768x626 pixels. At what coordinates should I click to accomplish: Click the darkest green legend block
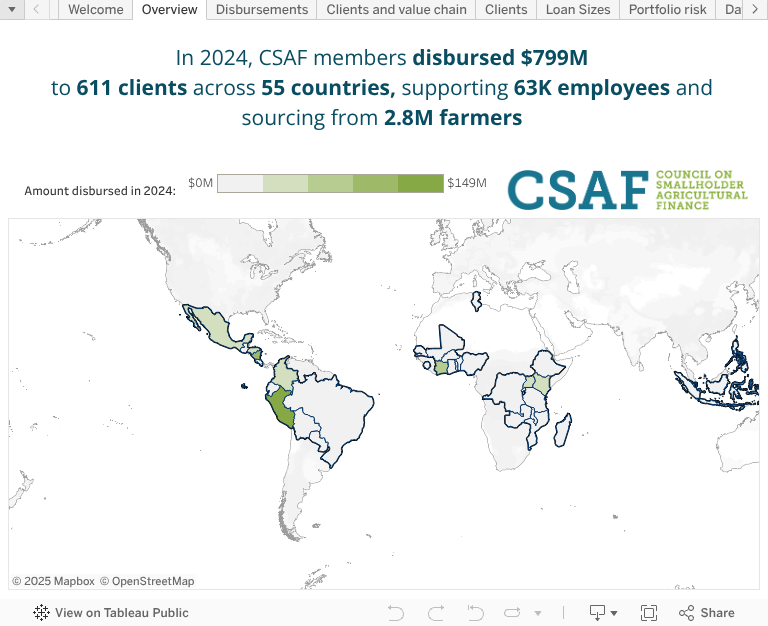pos(421,183)
